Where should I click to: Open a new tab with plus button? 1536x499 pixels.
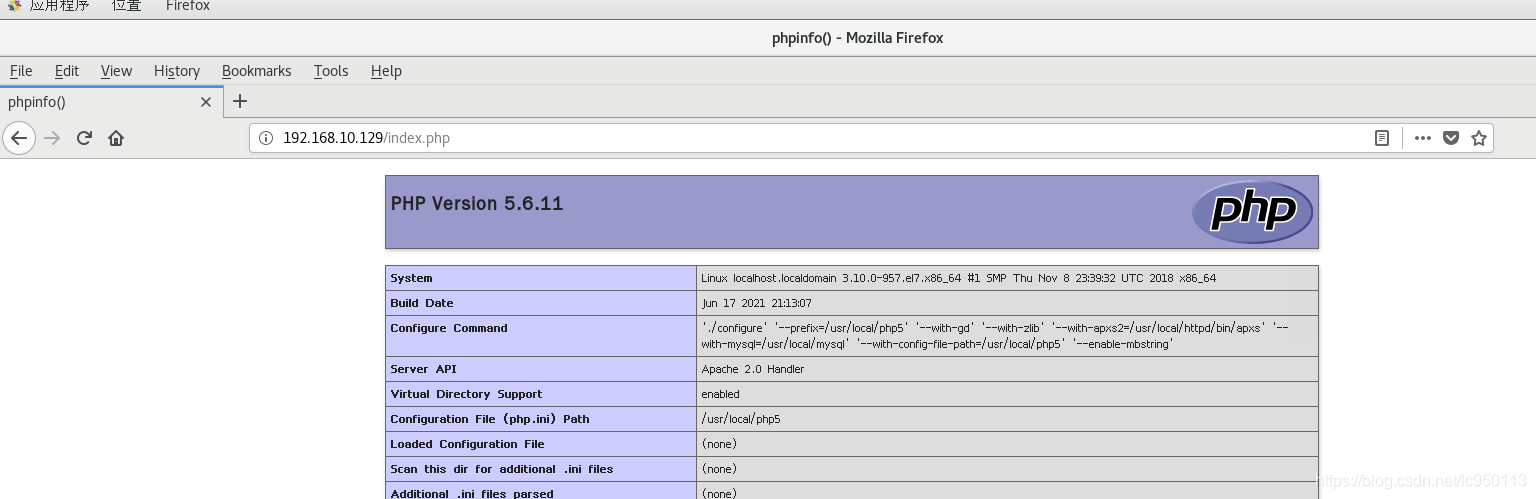240,101
